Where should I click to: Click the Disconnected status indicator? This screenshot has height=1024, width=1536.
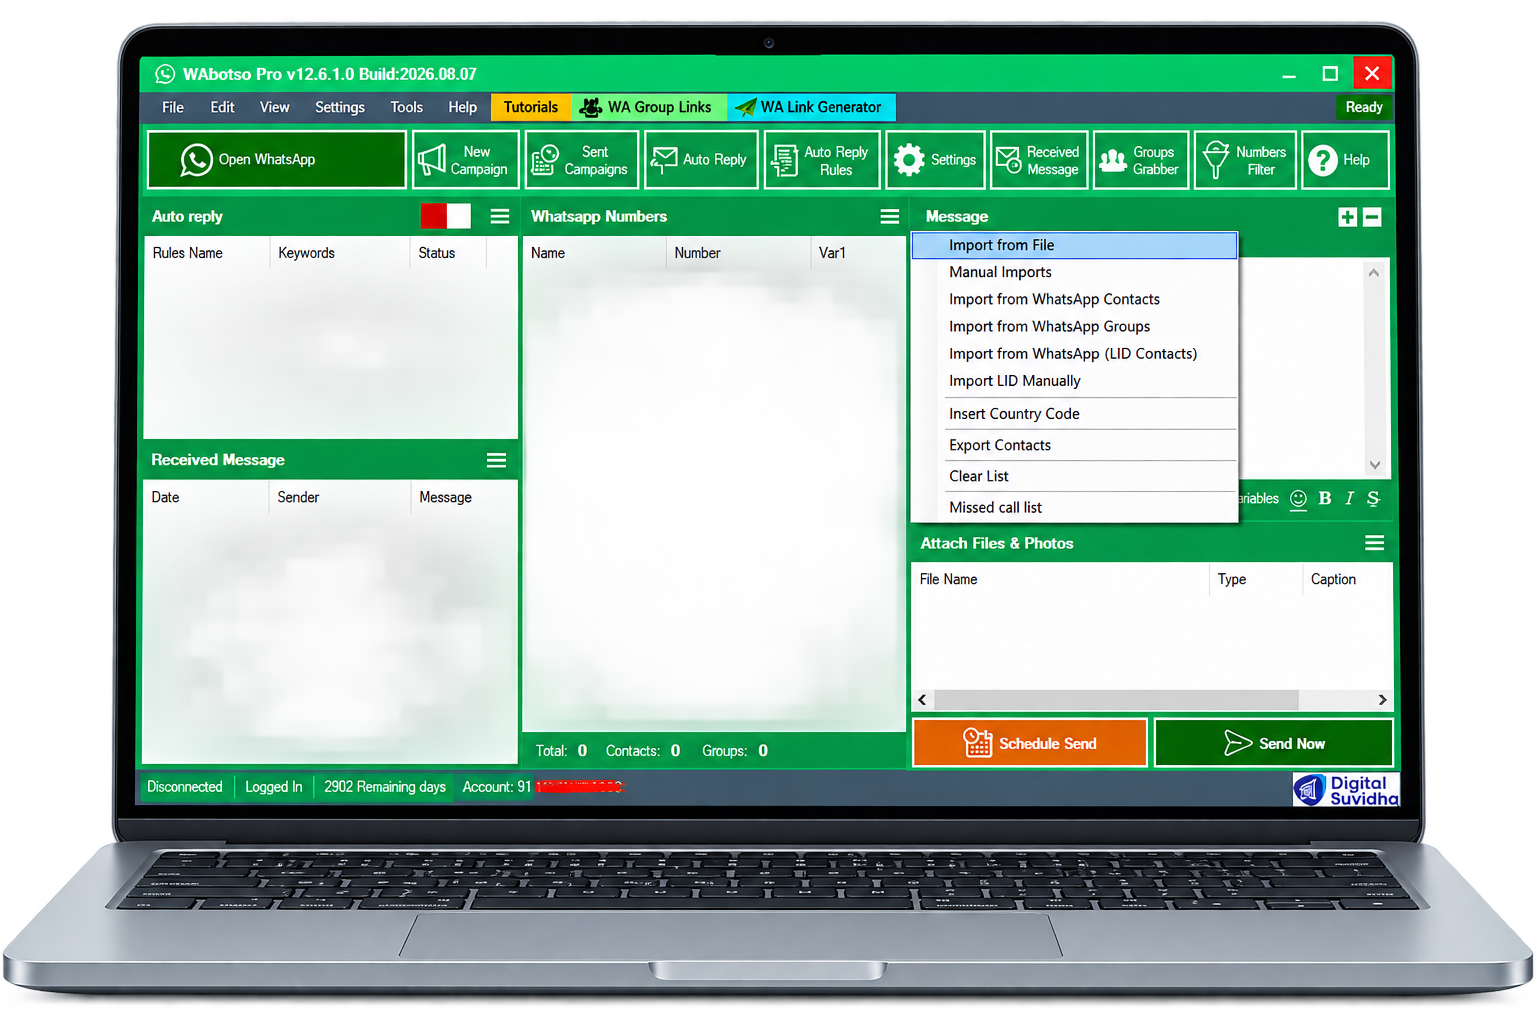pos(185,787)
